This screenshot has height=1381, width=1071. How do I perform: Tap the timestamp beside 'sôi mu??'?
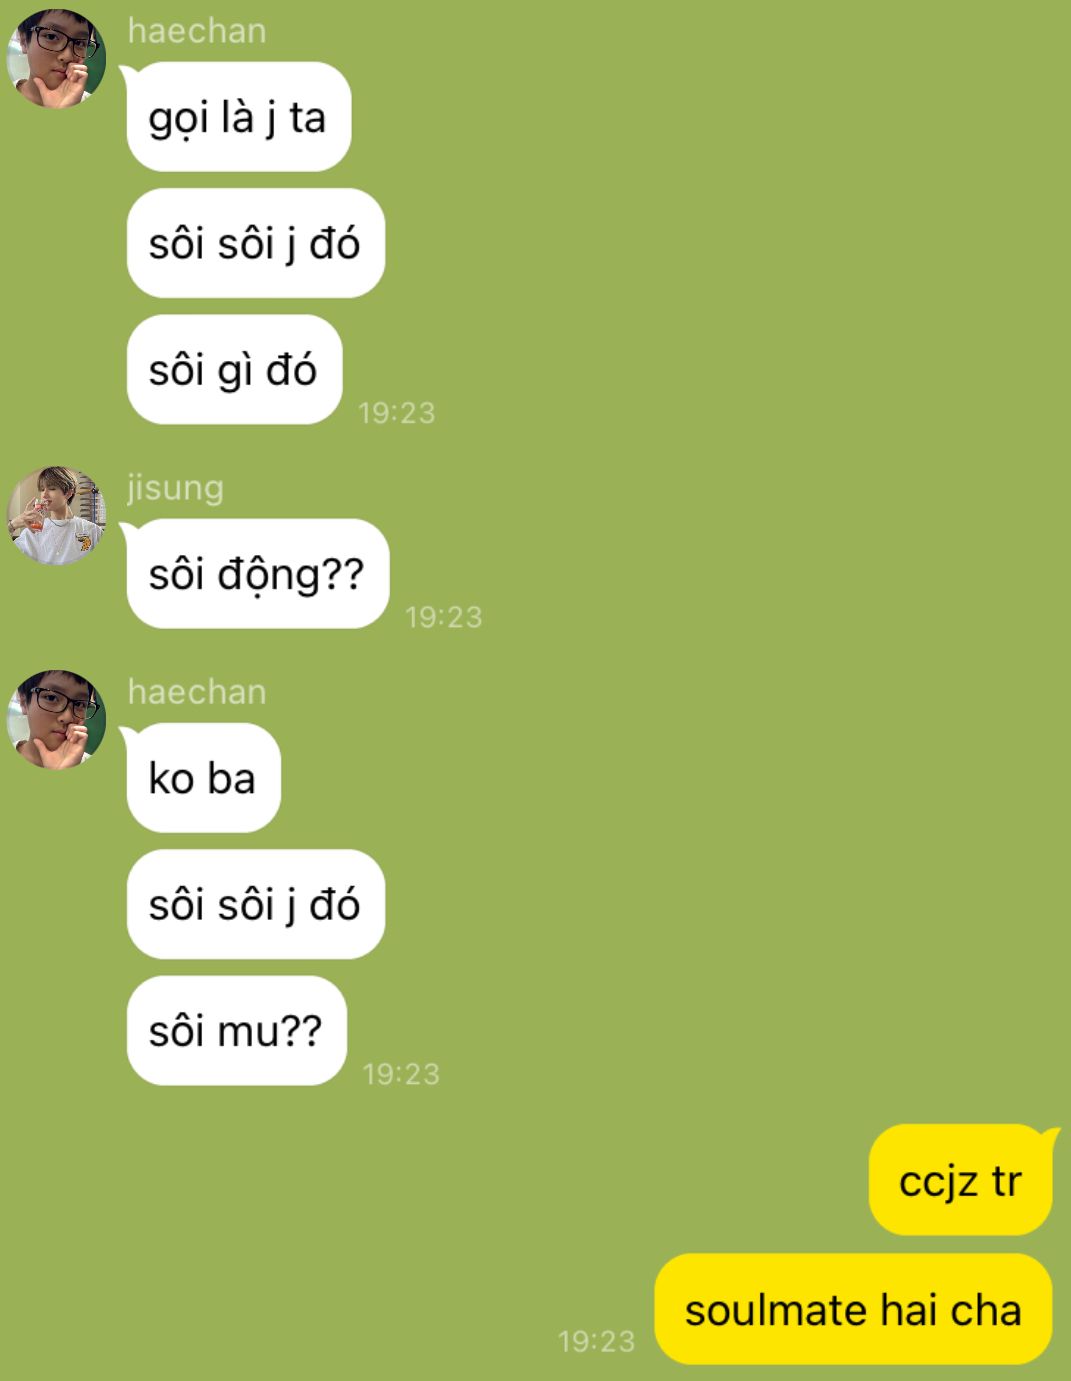[401, 1073]
